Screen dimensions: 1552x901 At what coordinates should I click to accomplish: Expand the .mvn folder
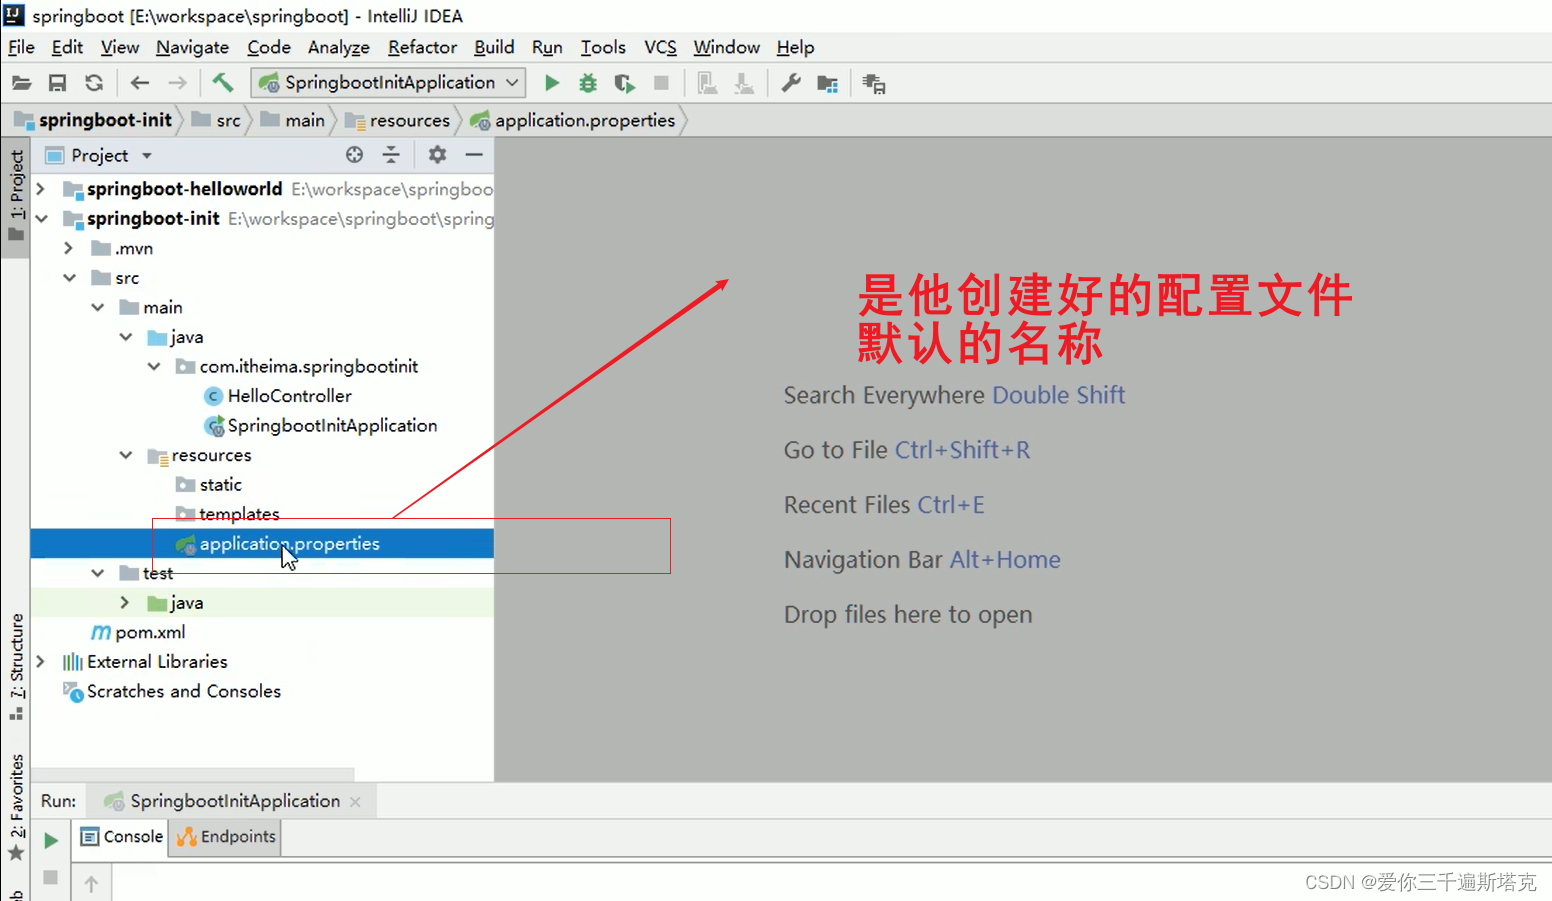click(x=67, y=247)
